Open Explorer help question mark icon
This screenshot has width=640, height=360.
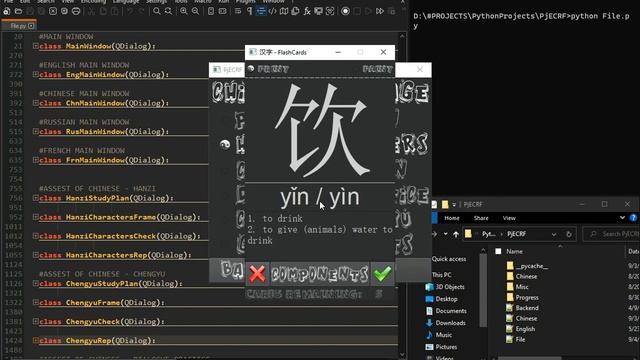[633, 218]
